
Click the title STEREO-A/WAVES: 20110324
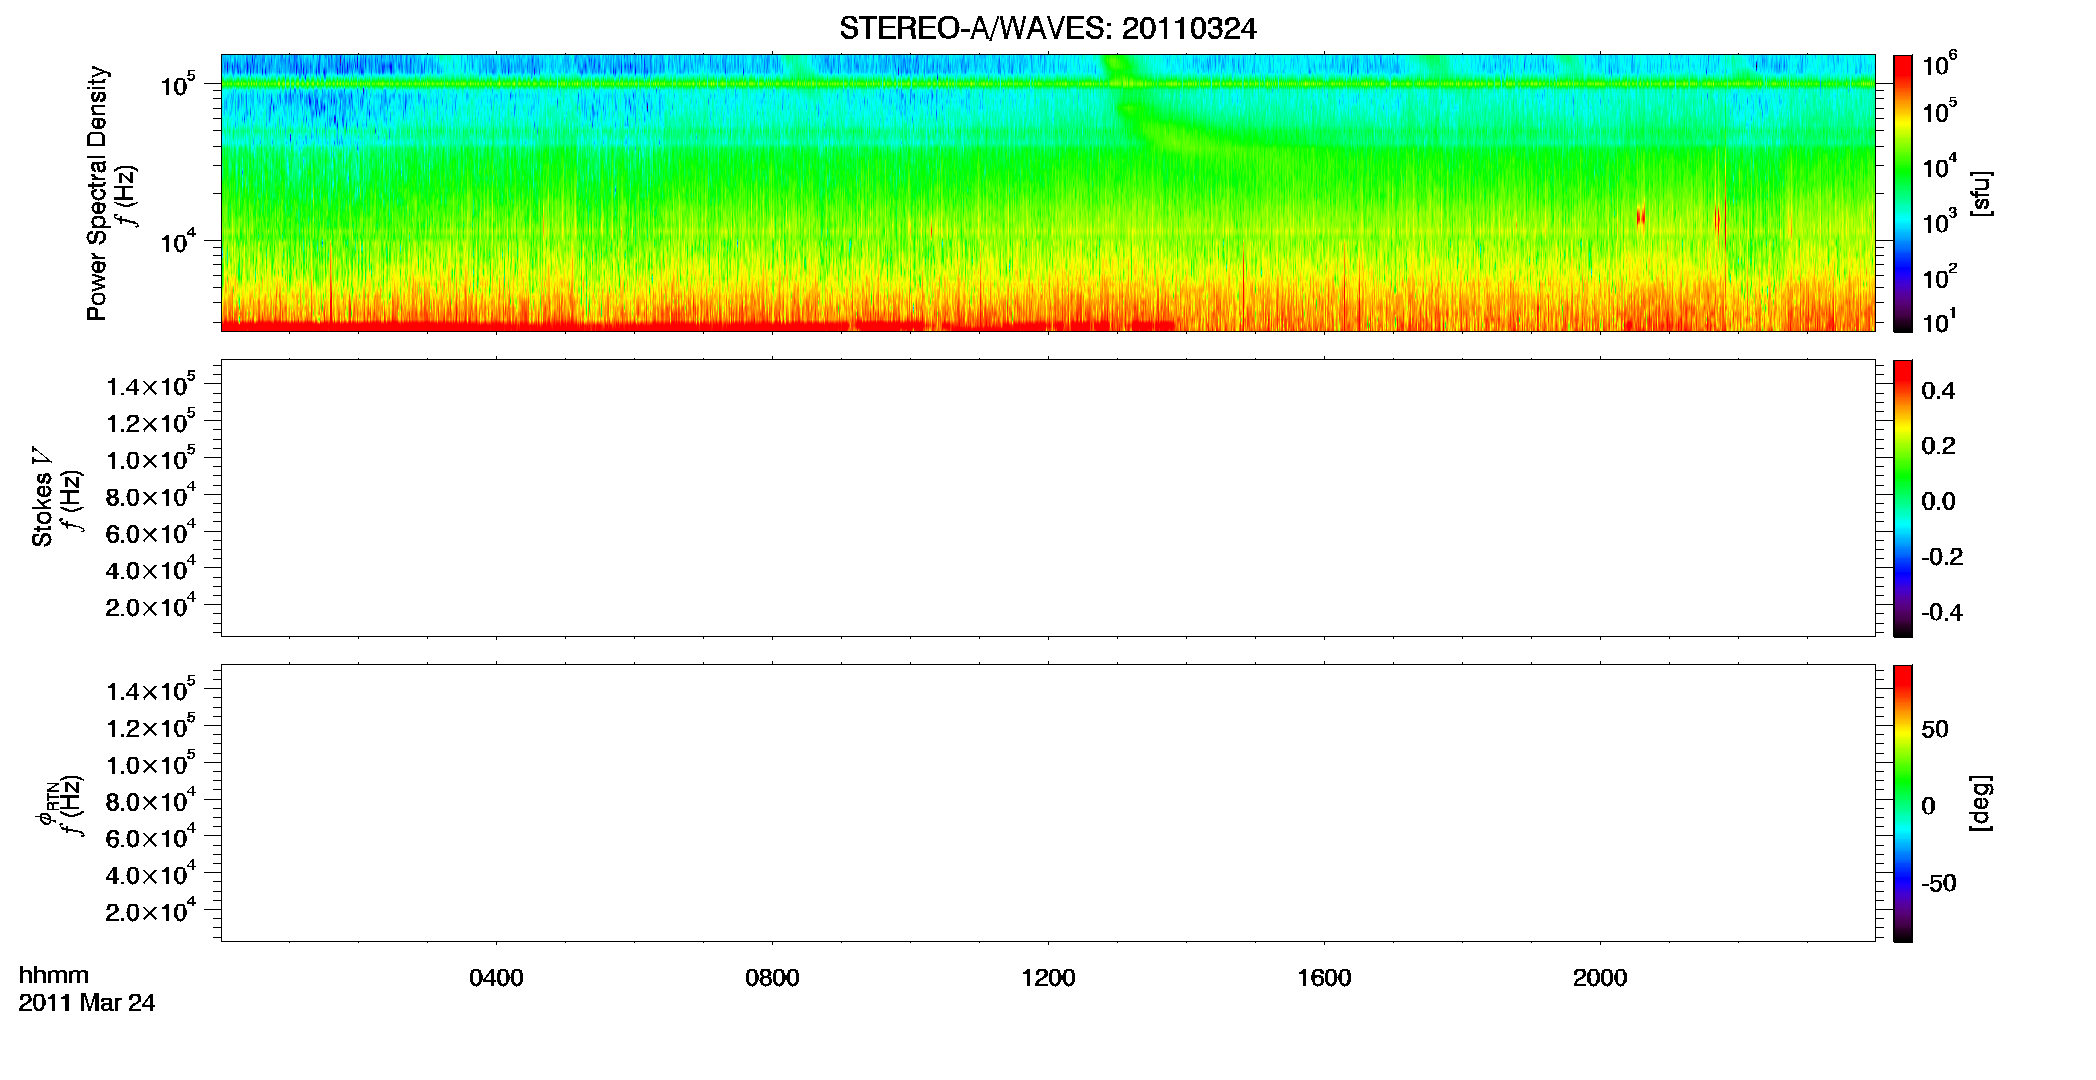pos(1047,29)
